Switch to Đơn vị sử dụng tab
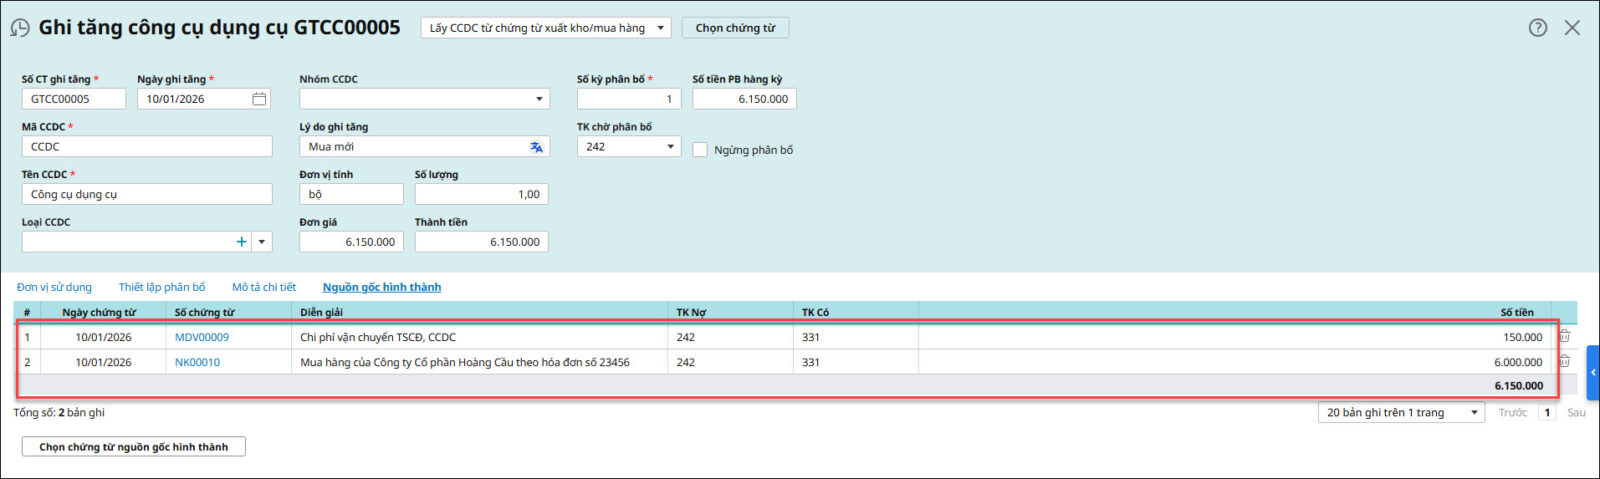1600x479 pixels. [54, 287]
